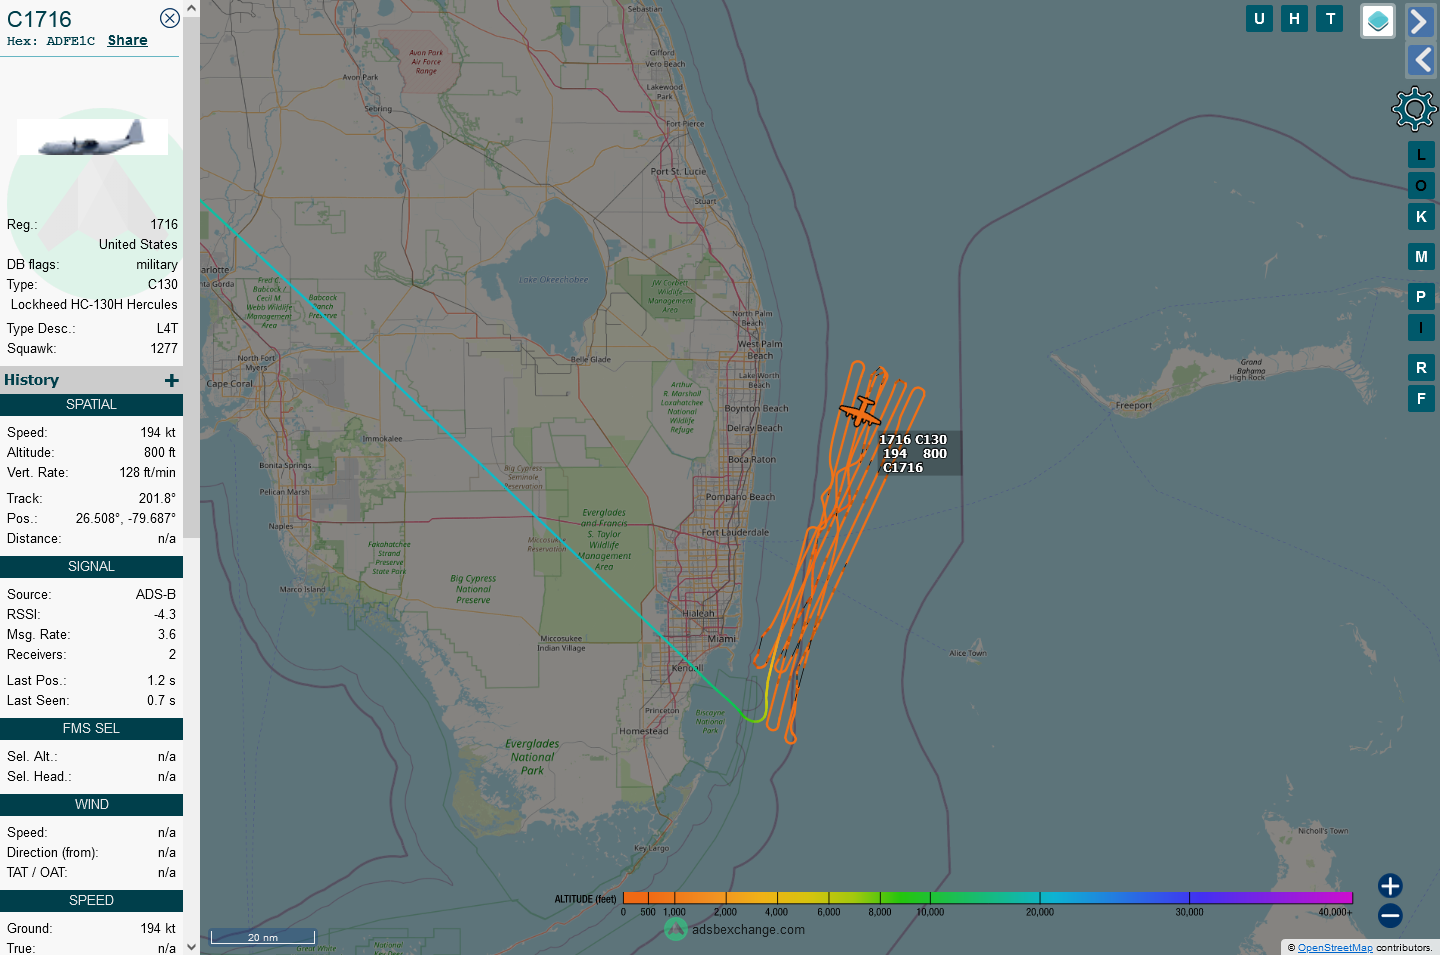
Task: Click the Vert. Rate value 128 ft/min
Action: [x=148, y=473]
